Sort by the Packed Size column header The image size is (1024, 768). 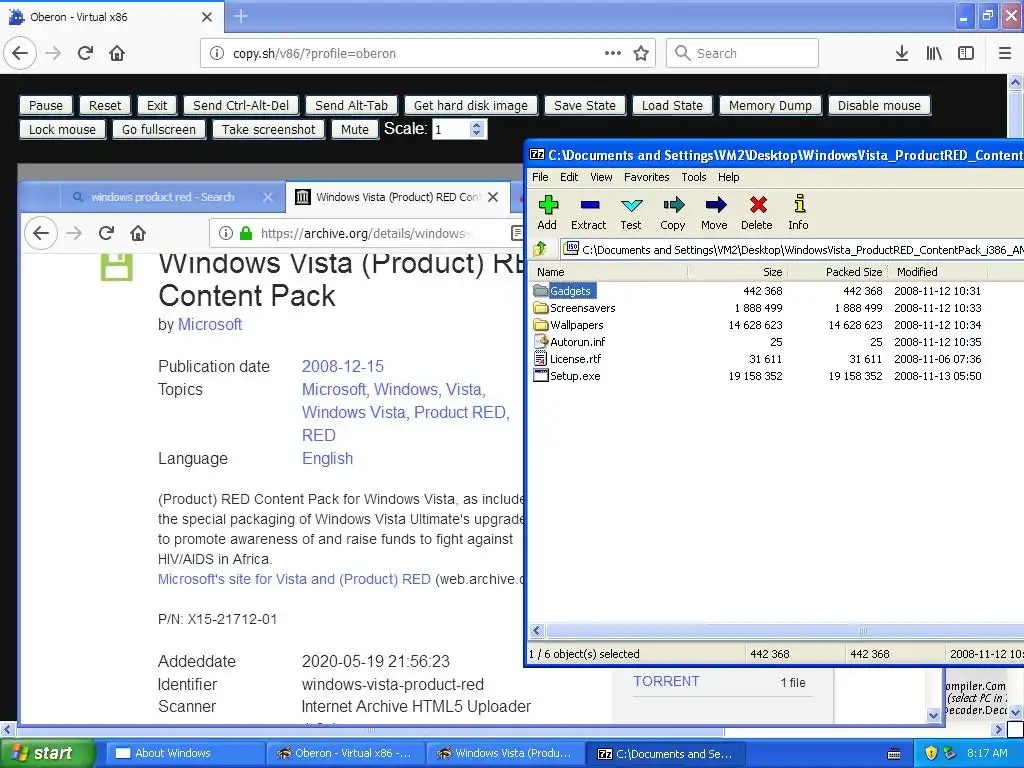click(838, 272)
